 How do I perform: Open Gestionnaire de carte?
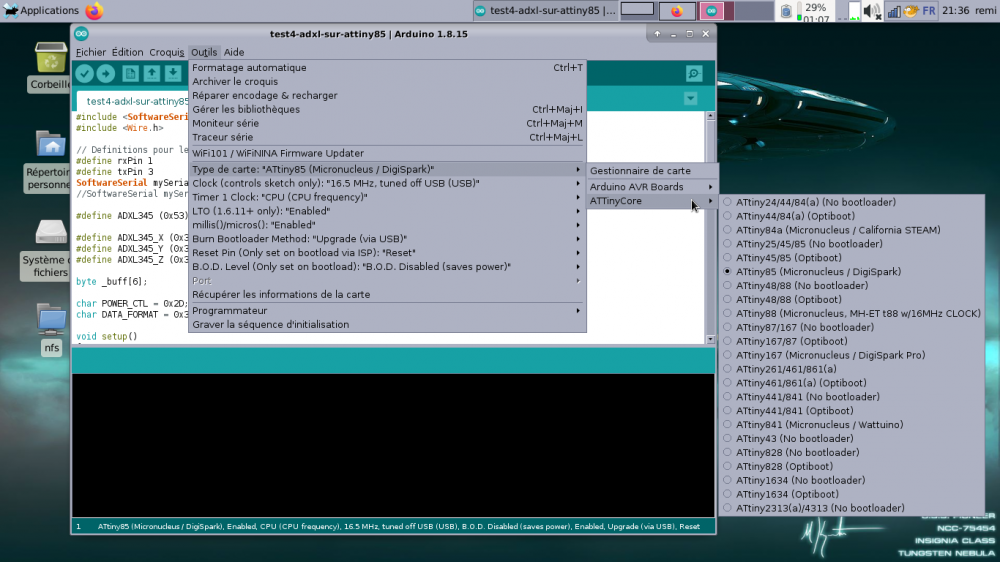click(652, 171)
